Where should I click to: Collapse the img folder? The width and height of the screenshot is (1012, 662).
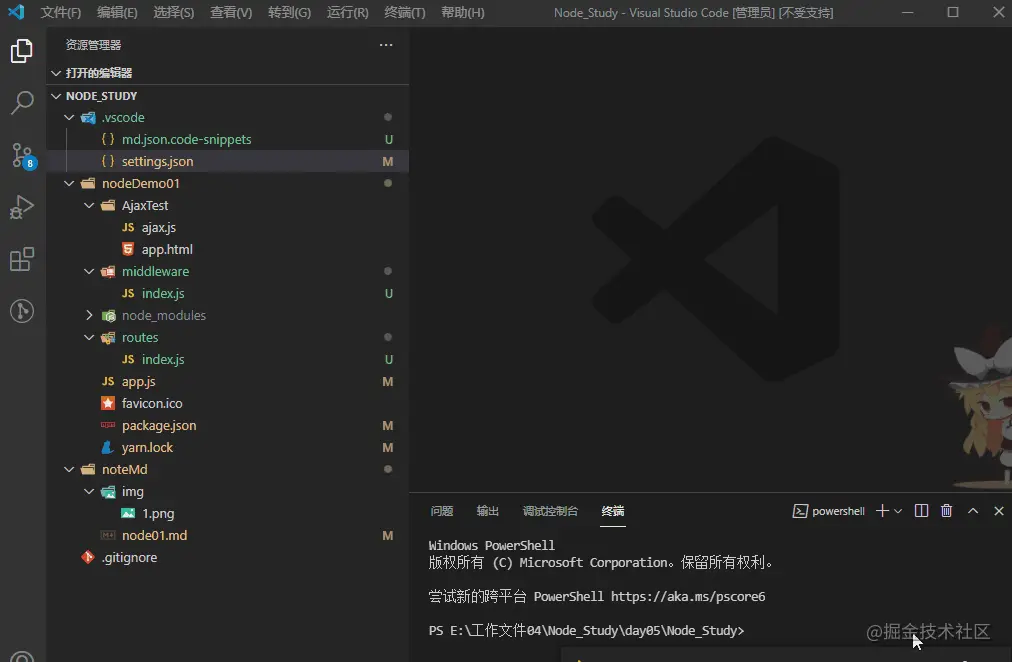89,492
